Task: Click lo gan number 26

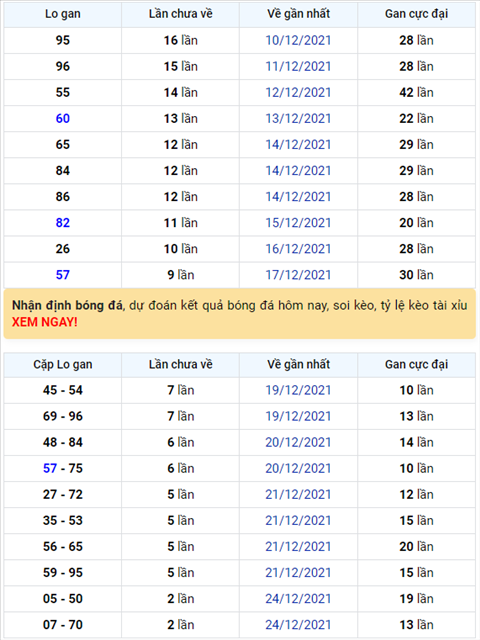Action: click(x=63, y=249)
